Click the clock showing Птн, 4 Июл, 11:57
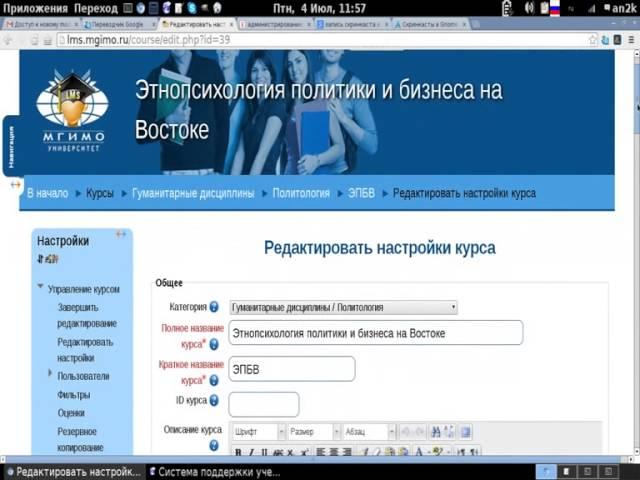640x480 pixels. click(319, 8)
